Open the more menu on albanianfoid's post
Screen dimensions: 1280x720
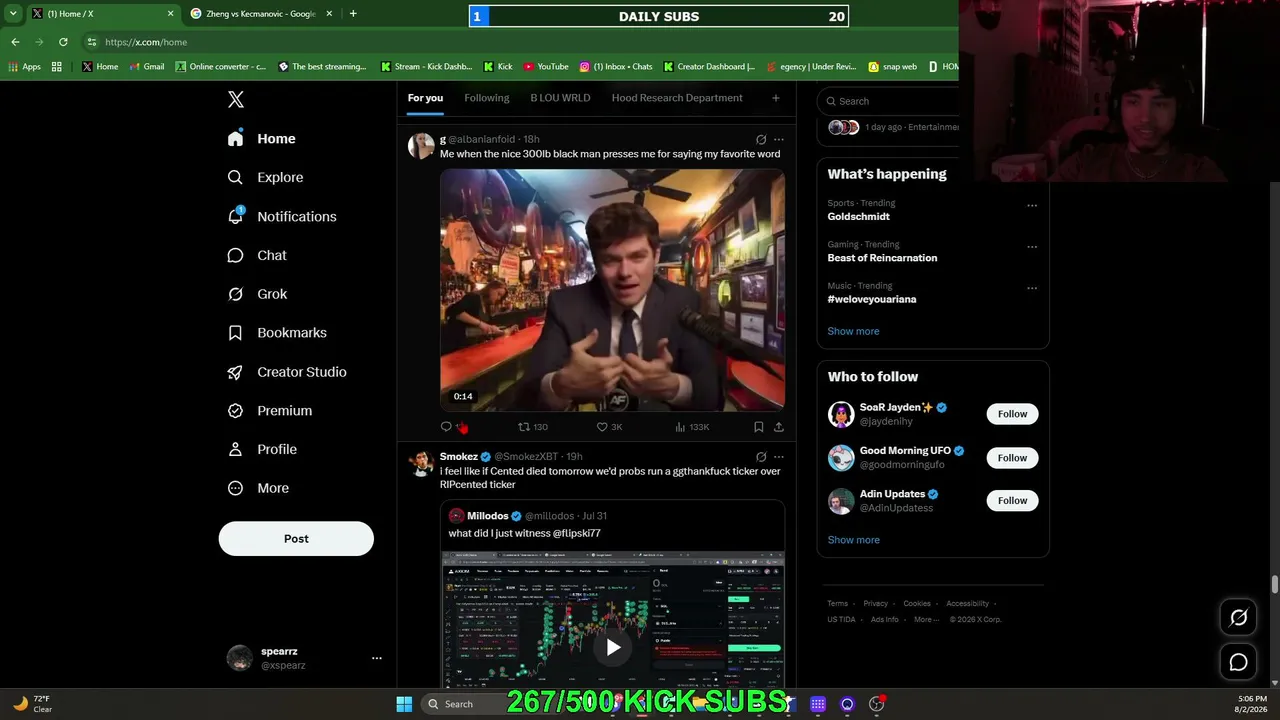779,140
